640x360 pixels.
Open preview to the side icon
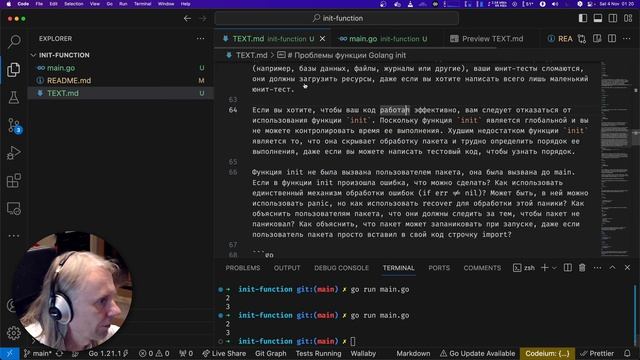[x=597, y=39]
